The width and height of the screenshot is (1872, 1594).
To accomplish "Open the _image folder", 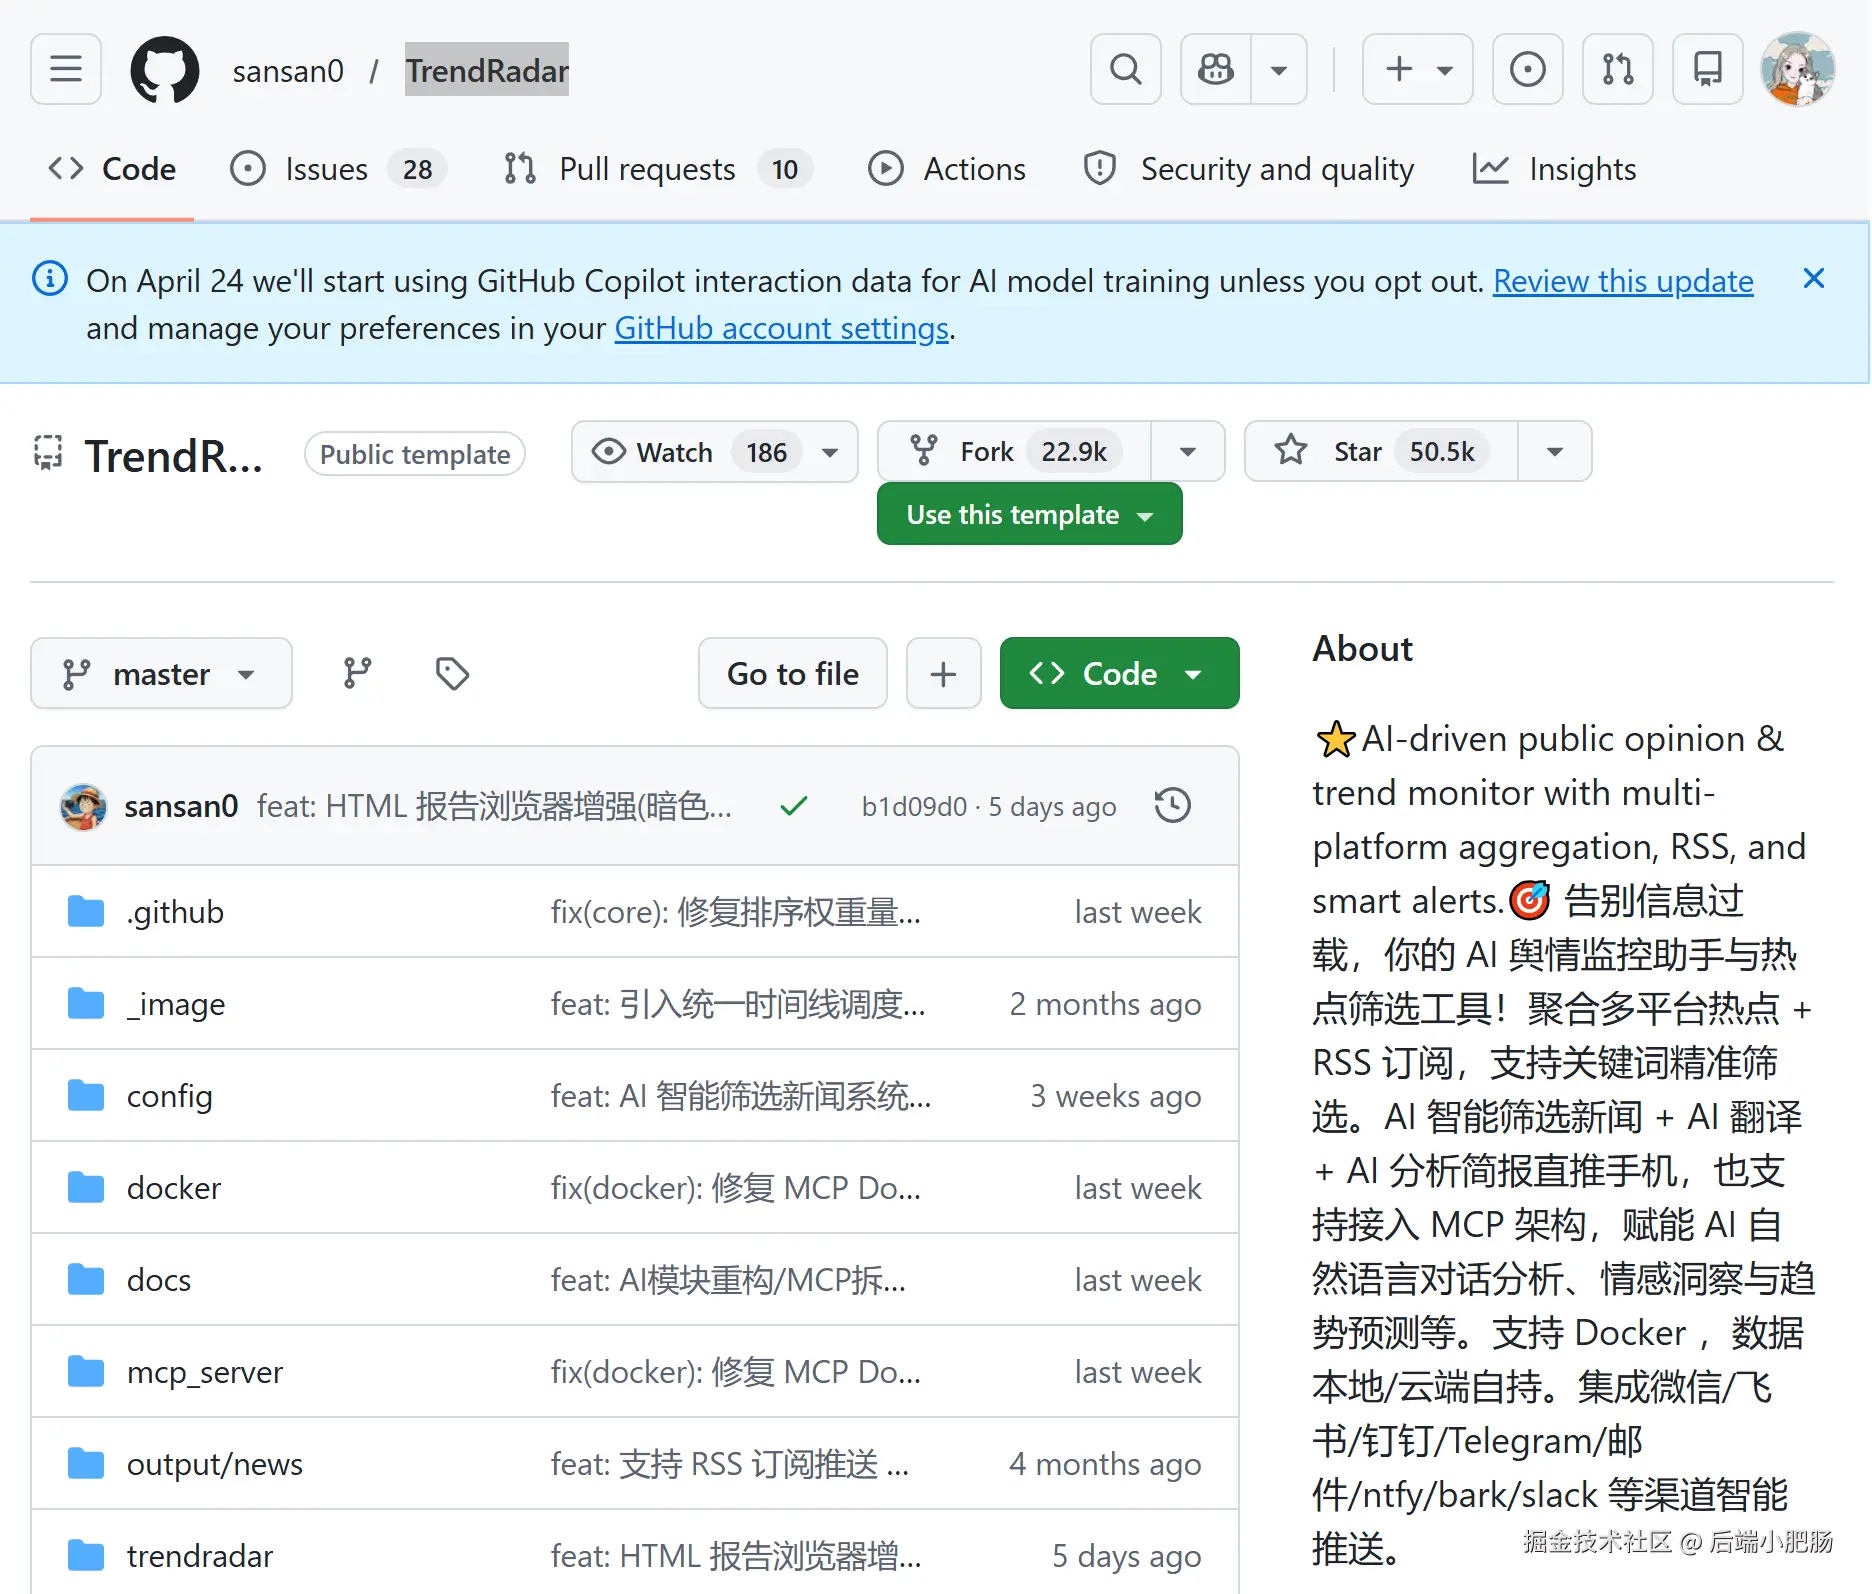I will point(176,1004).
